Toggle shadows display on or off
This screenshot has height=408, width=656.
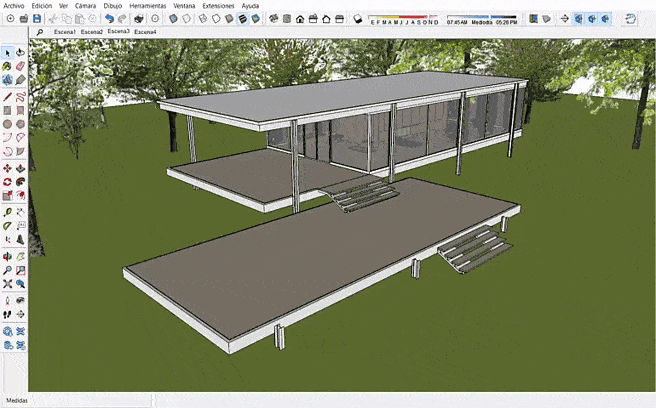coord(358,18)
